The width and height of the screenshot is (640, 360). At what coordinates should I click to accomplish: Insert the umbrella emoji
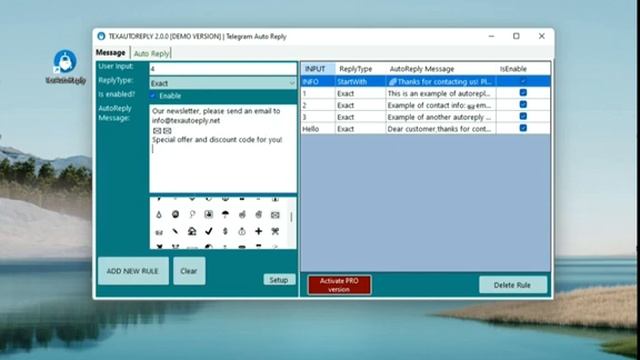click(225, 215)
